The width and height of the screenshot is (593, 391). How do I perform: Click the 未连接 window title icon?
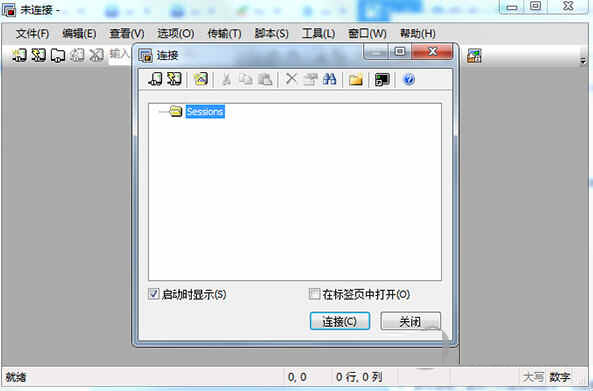pyautogui.click(x=9, y=10)
